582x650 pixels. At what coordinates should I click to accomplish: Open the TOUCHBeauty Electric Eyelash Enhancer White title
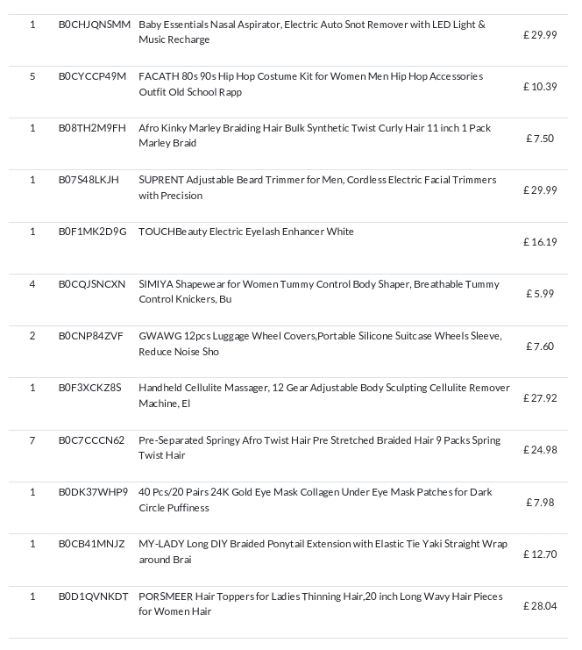(246, 231)
